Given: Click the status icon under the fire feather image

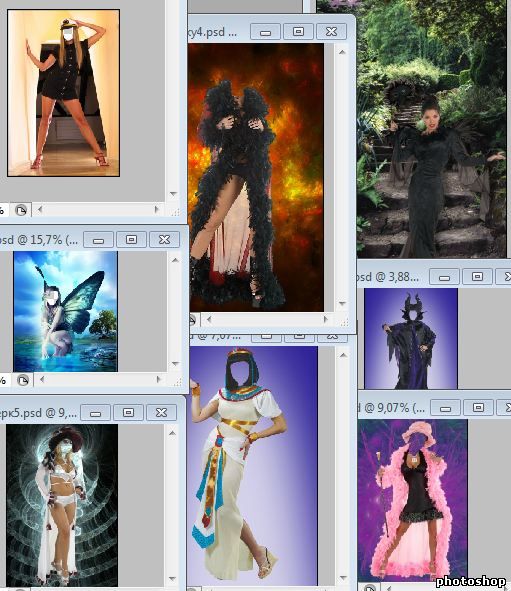Looking at the screenshot, I should (191, 320).
